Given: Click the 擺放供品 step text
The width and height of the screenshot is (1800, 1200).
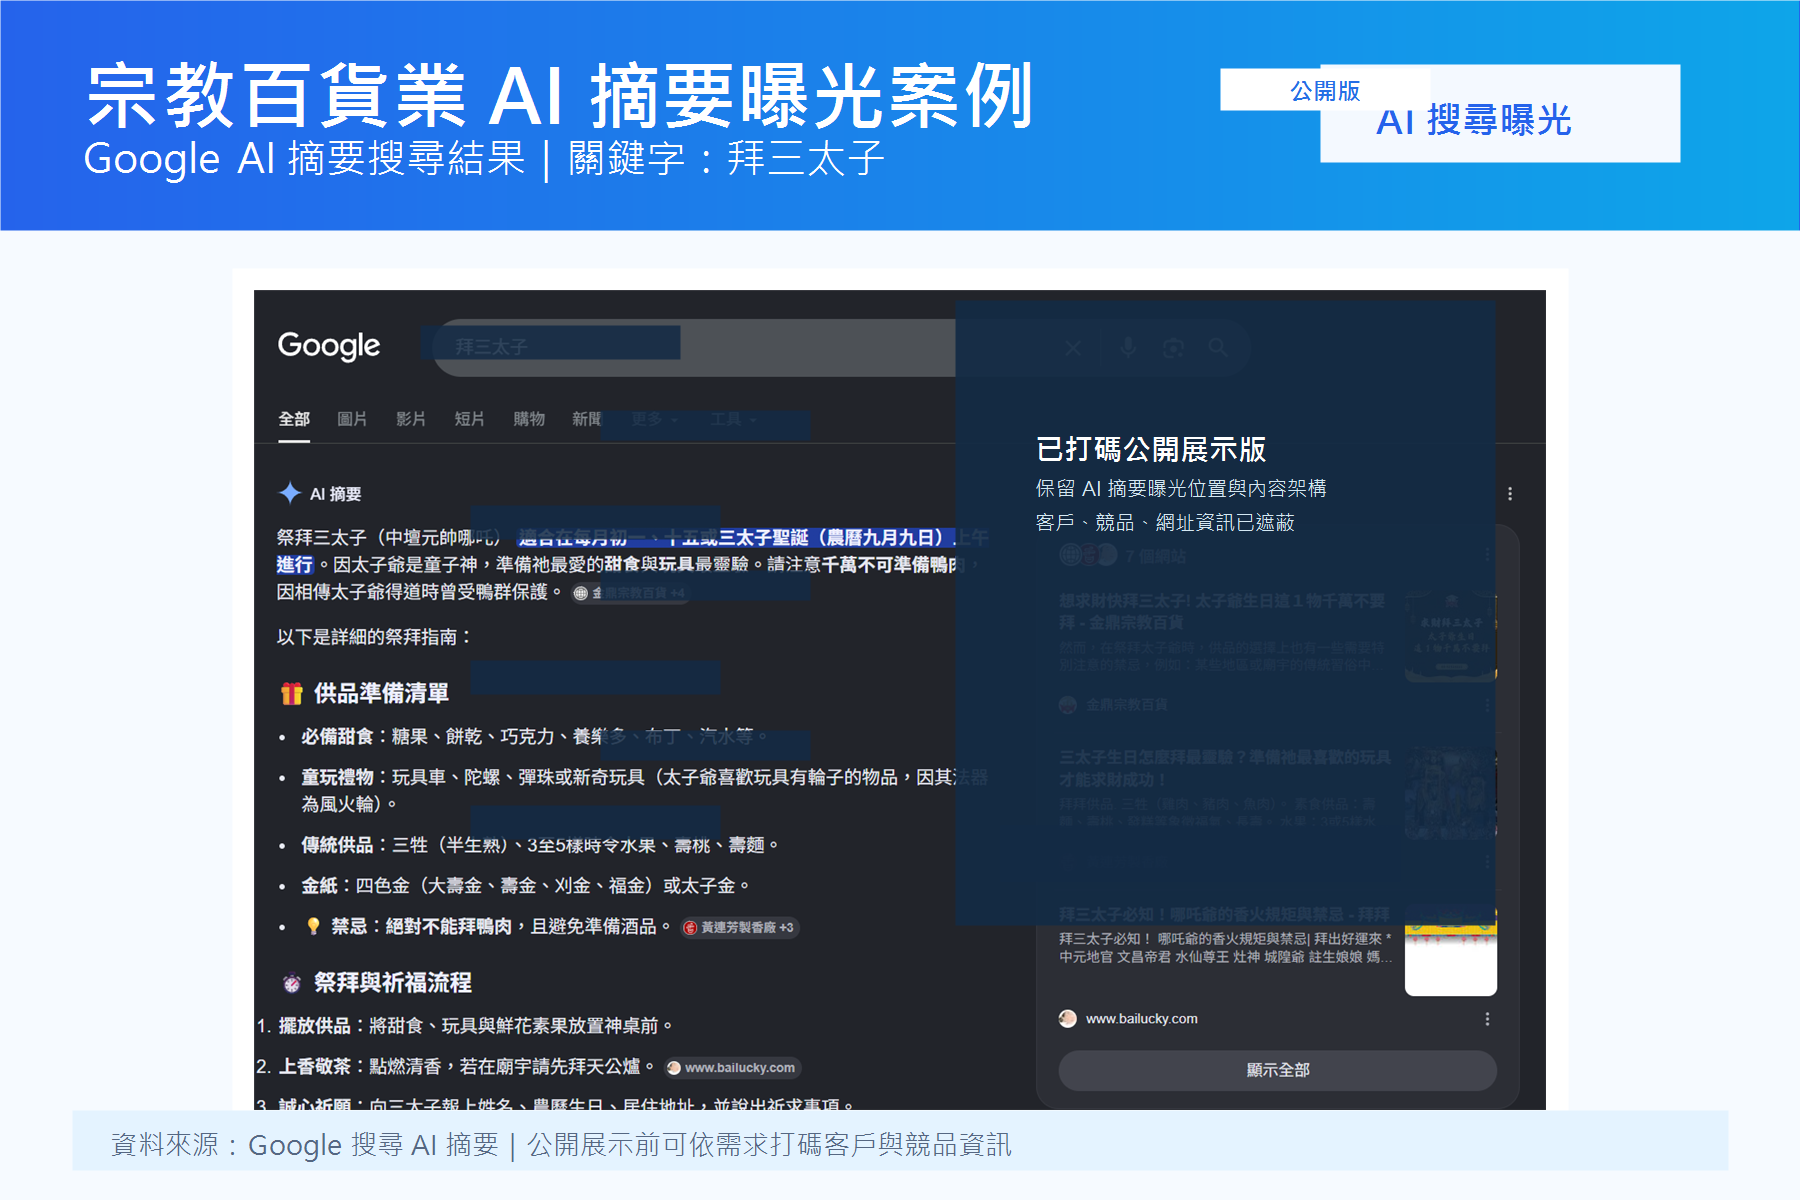Looking at the screenshot, I should (x=475, y=1026).
